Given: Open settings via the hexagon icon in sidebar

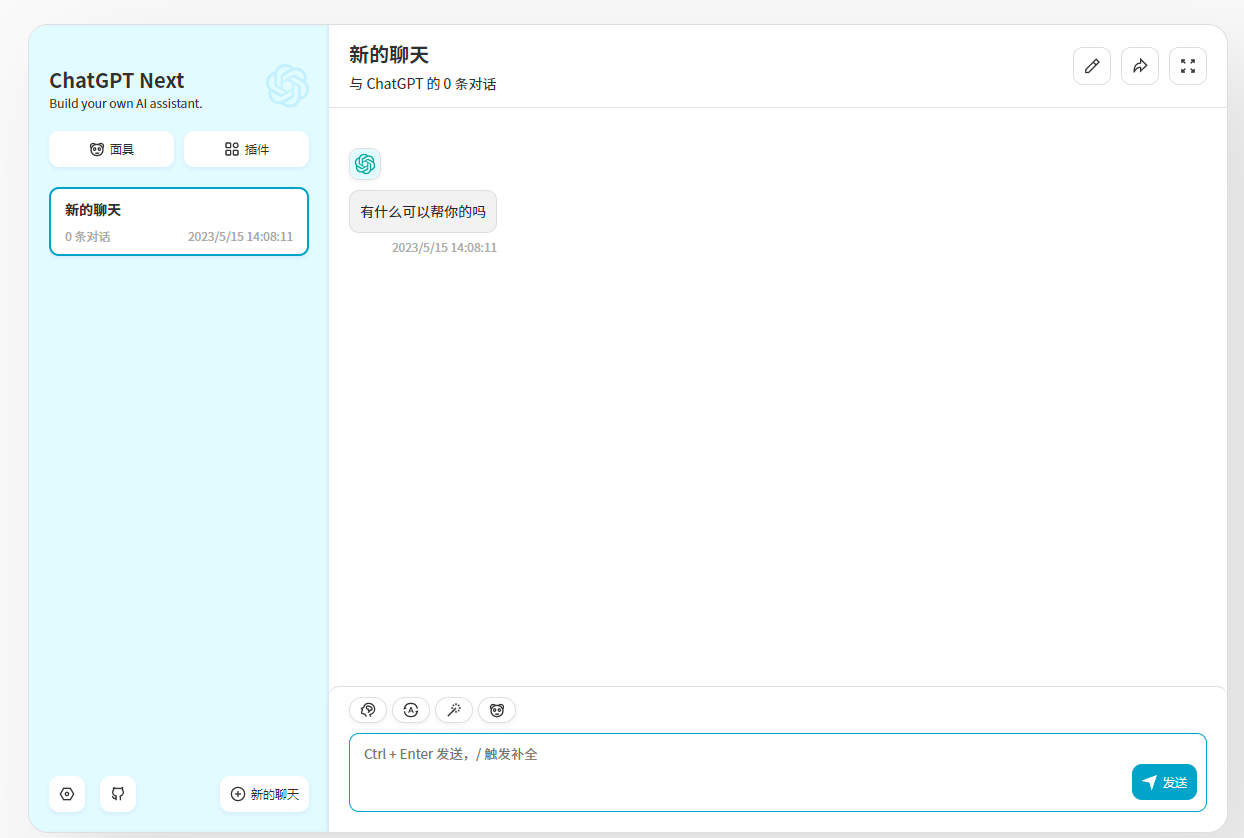Looking at the screenshot, I should point(67,794).
